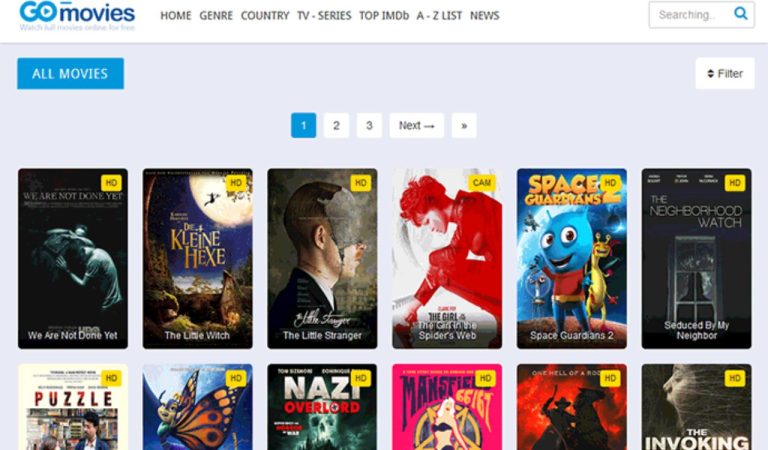Go to pagination page 2
This screenshot has width=768, height=450.
pyautogui.click(x=336, y=125)
